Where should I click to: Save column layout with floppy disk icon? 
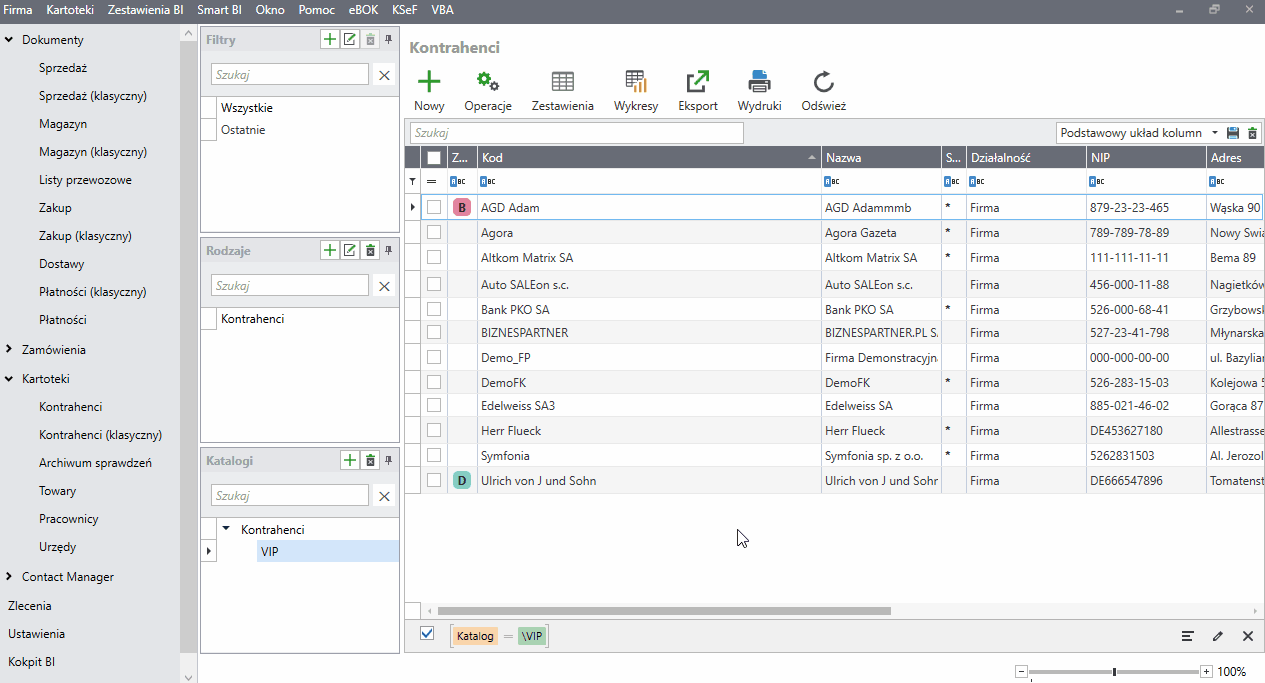[x=1233, y=133]
